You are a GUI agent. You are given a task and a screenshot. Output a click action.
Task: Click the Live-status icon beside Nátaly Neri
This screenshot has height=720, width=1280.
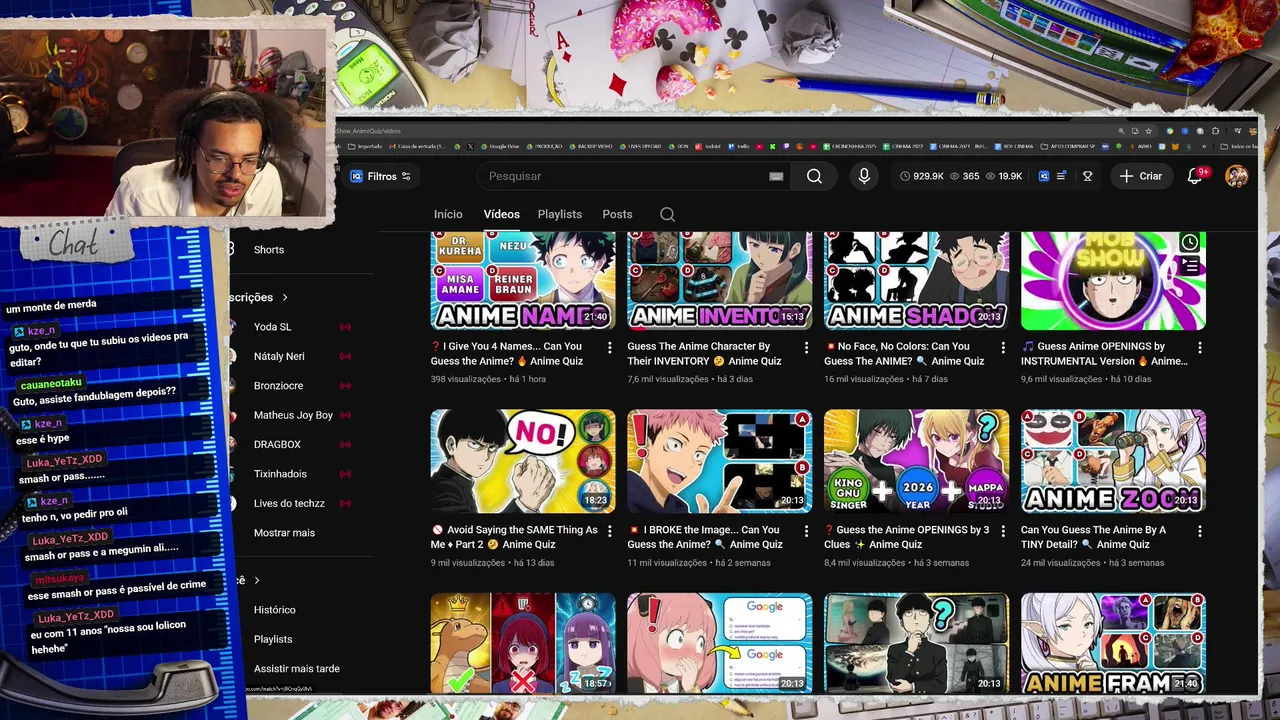345,356
